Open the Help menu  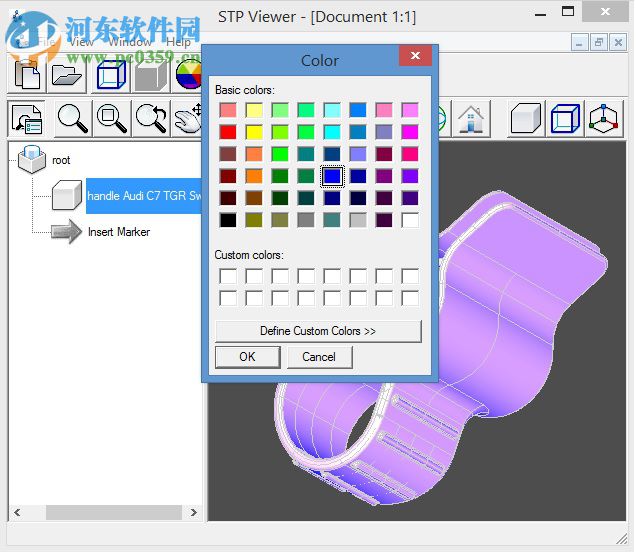pos(178,42)
